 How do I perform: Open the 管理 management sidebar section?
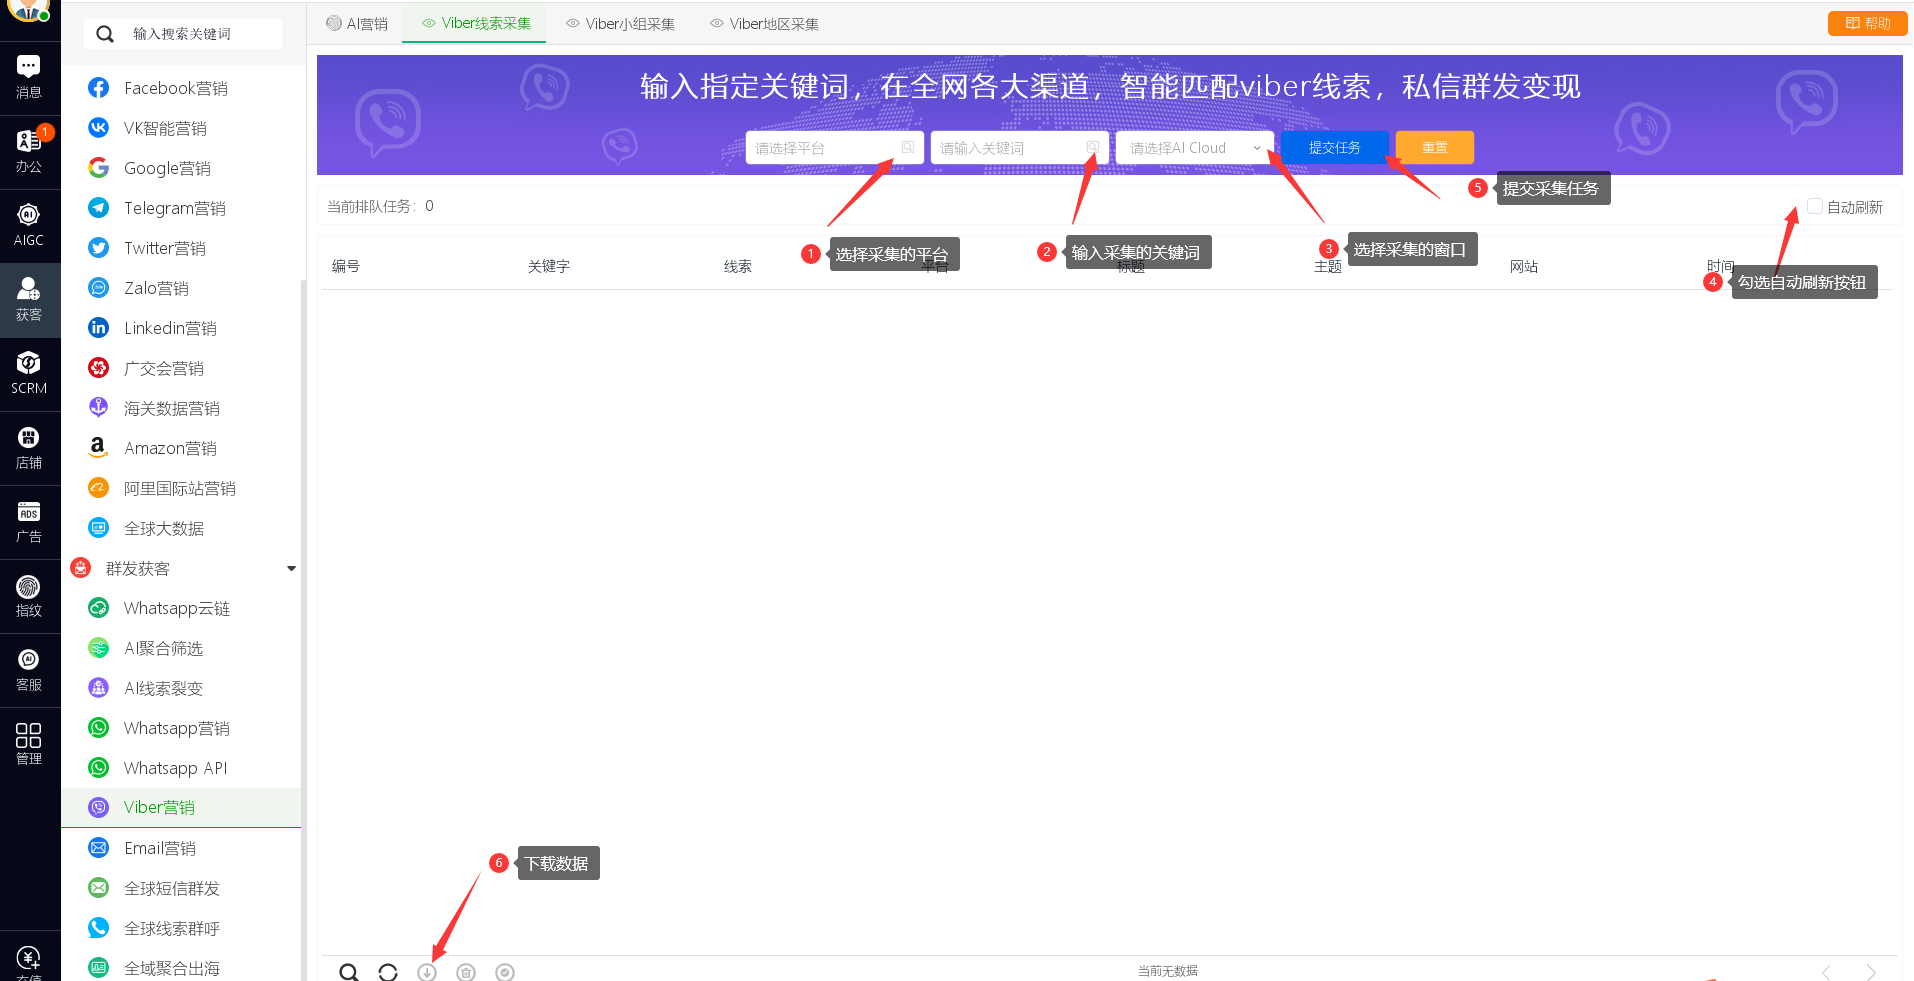(29, 743)
